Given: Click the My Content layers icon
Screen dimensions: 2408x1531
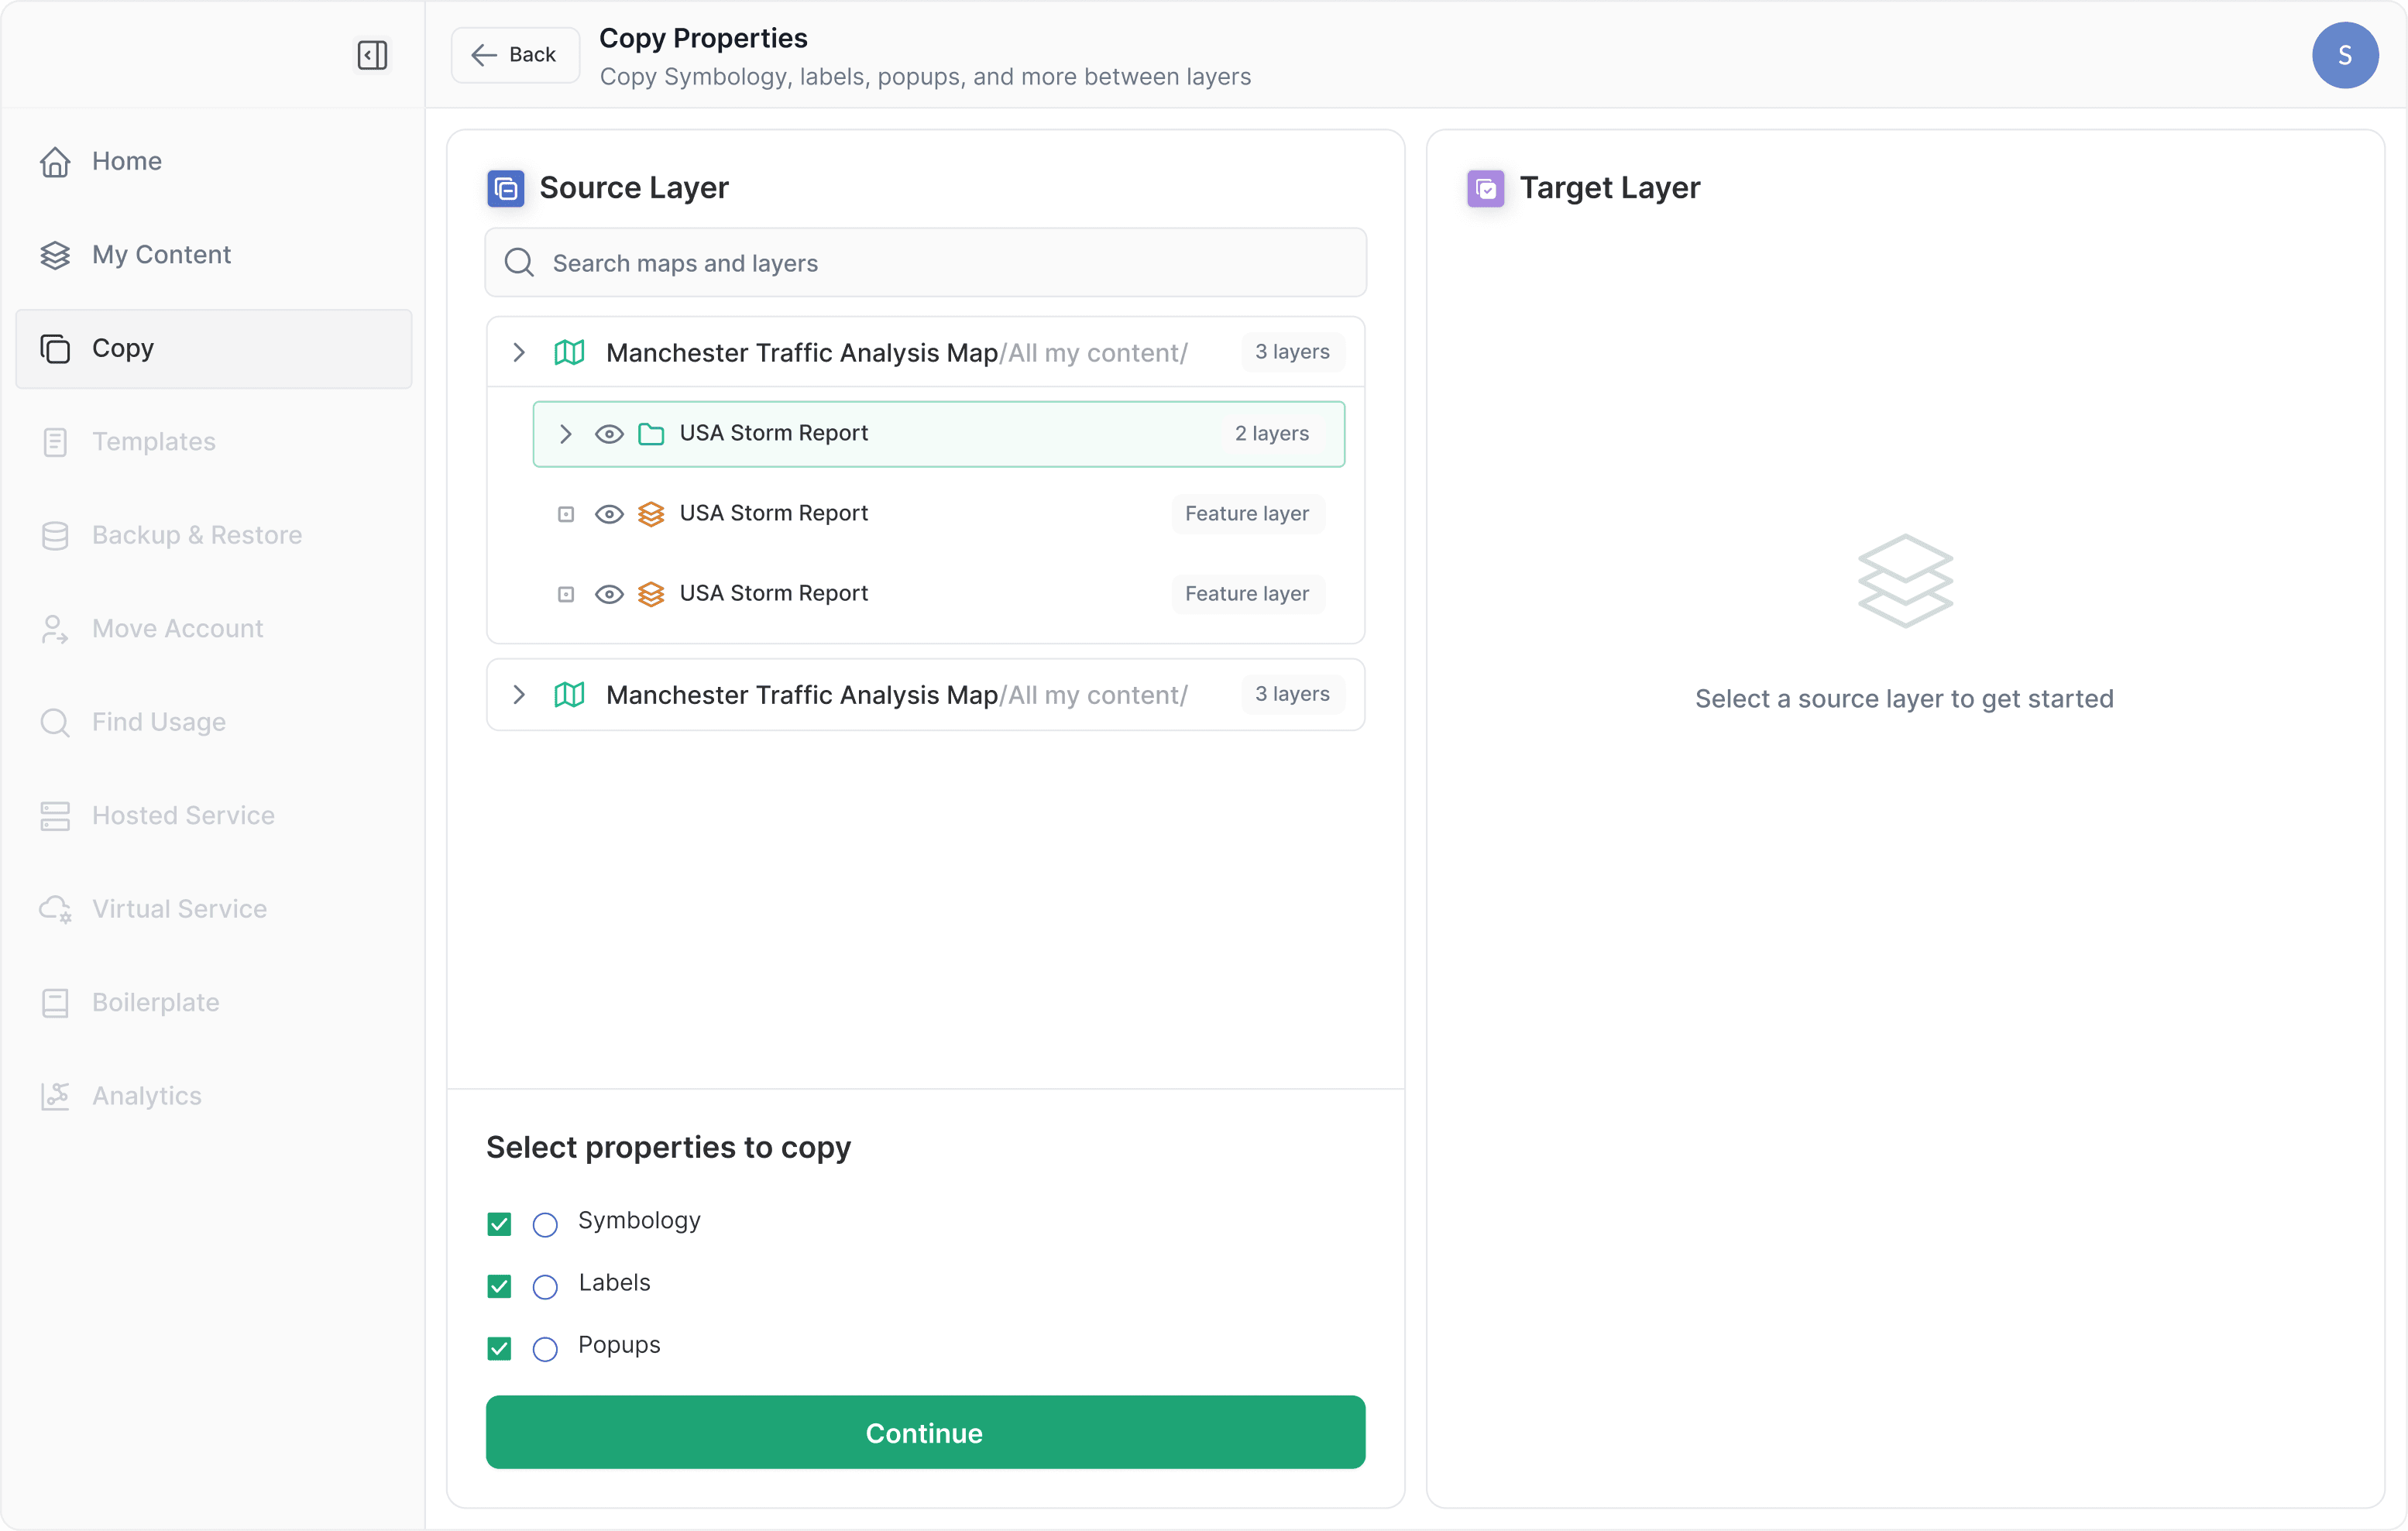Looking at the screenshot, I should pyautogui.click(x=55, y=255).
